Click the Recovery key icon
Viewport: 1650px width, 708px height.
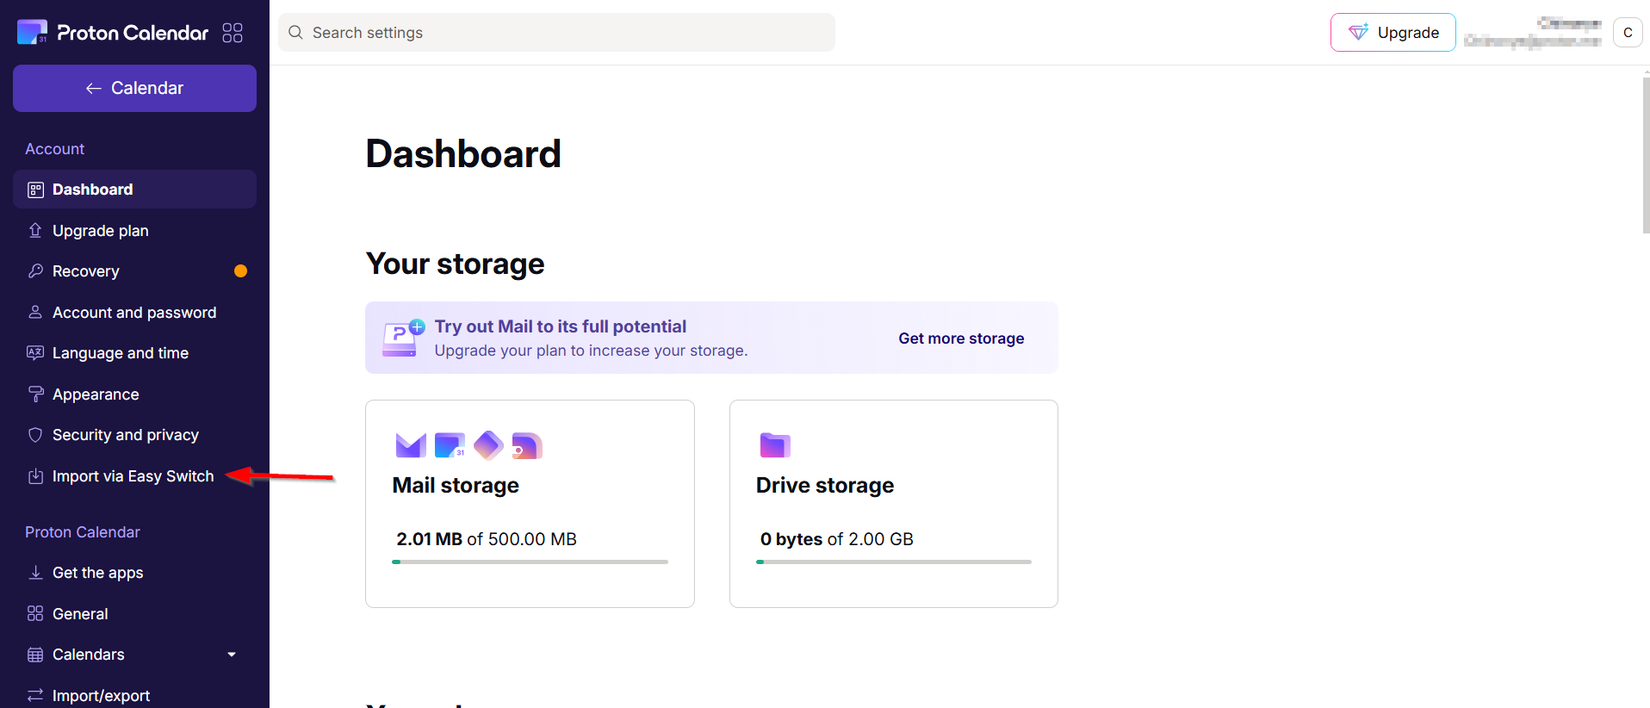point(35,271)
